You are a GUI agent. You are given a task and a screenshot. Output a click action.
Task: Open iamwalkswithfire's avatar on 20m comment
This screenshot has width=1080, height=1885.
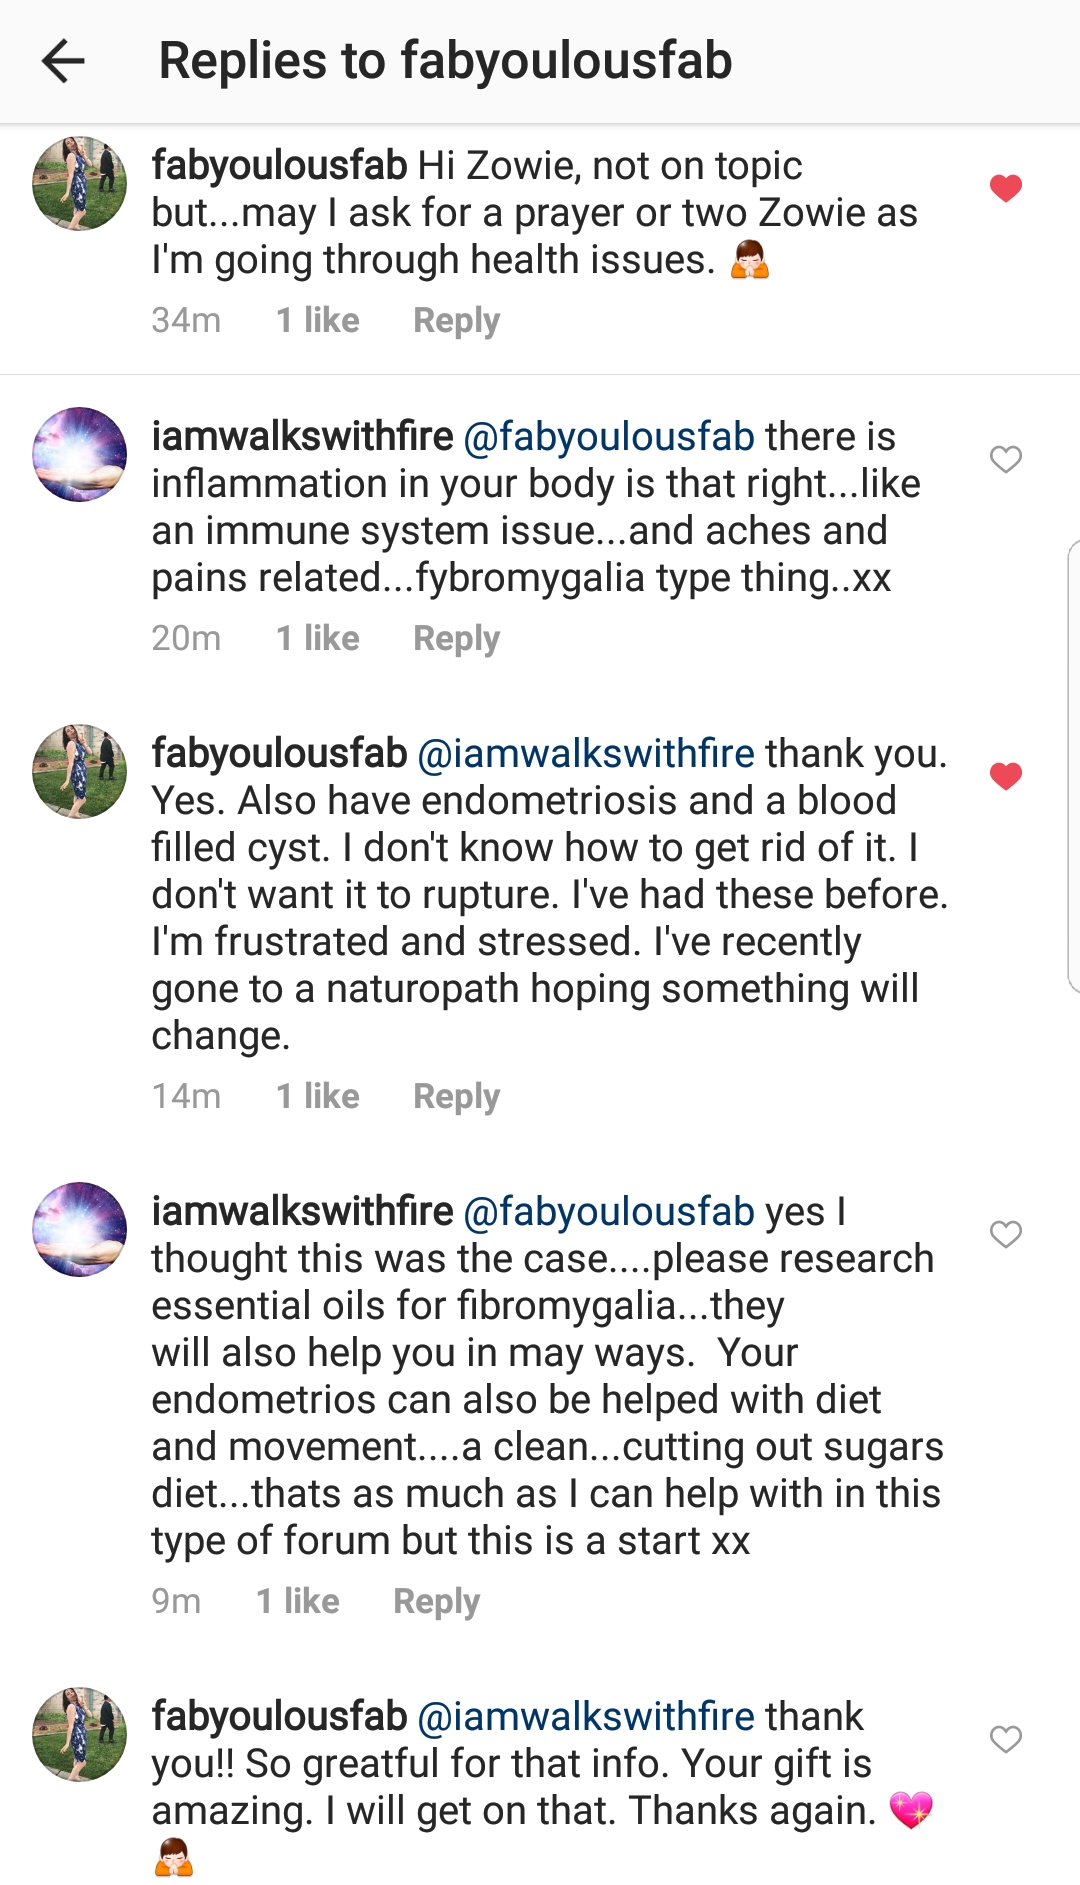point(80,454)
